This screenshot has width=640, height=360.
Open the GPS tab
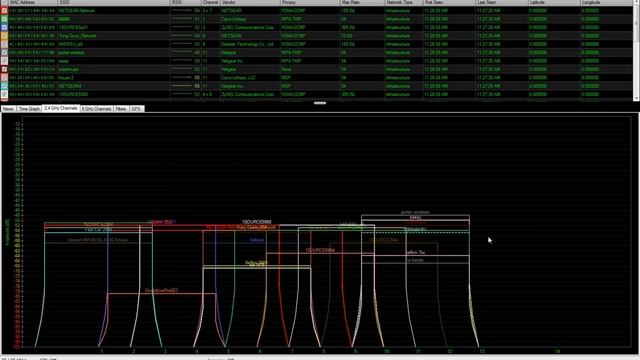coord(136,109)
